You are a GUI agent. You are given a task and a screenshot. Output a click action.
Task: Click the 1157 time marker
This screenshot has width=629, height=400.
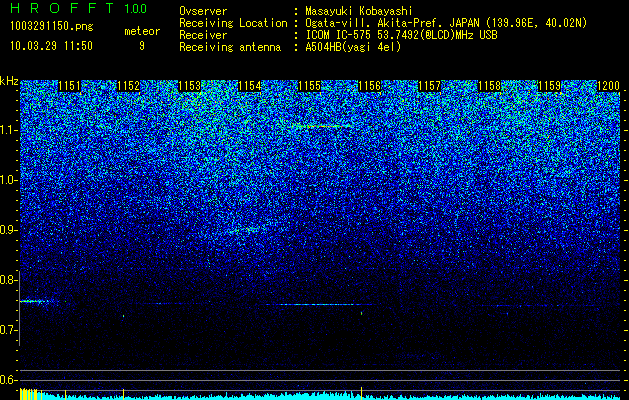[430, 86]
